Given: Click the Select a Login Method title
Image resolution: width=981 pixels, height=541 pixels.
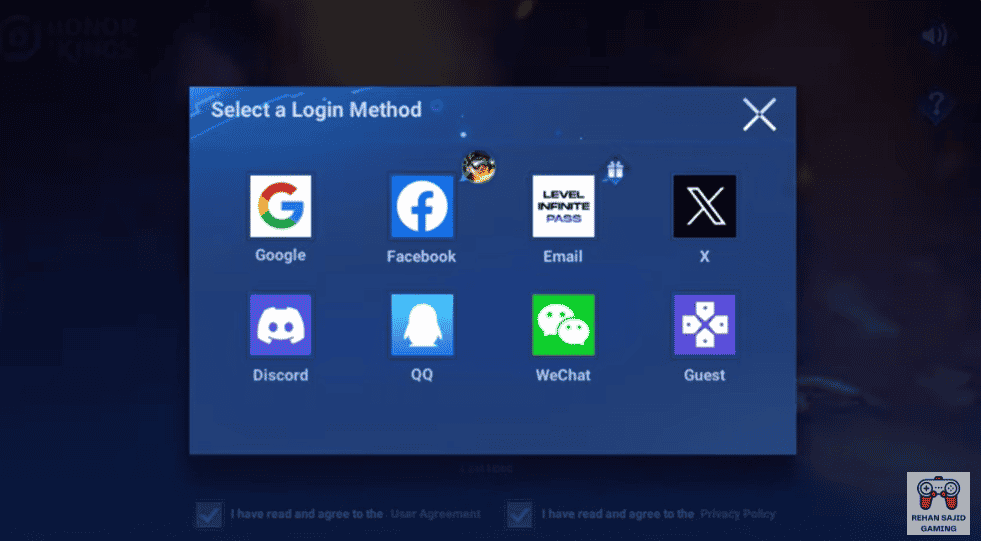Looking at the screenshot, I should (x=316, y=110).
